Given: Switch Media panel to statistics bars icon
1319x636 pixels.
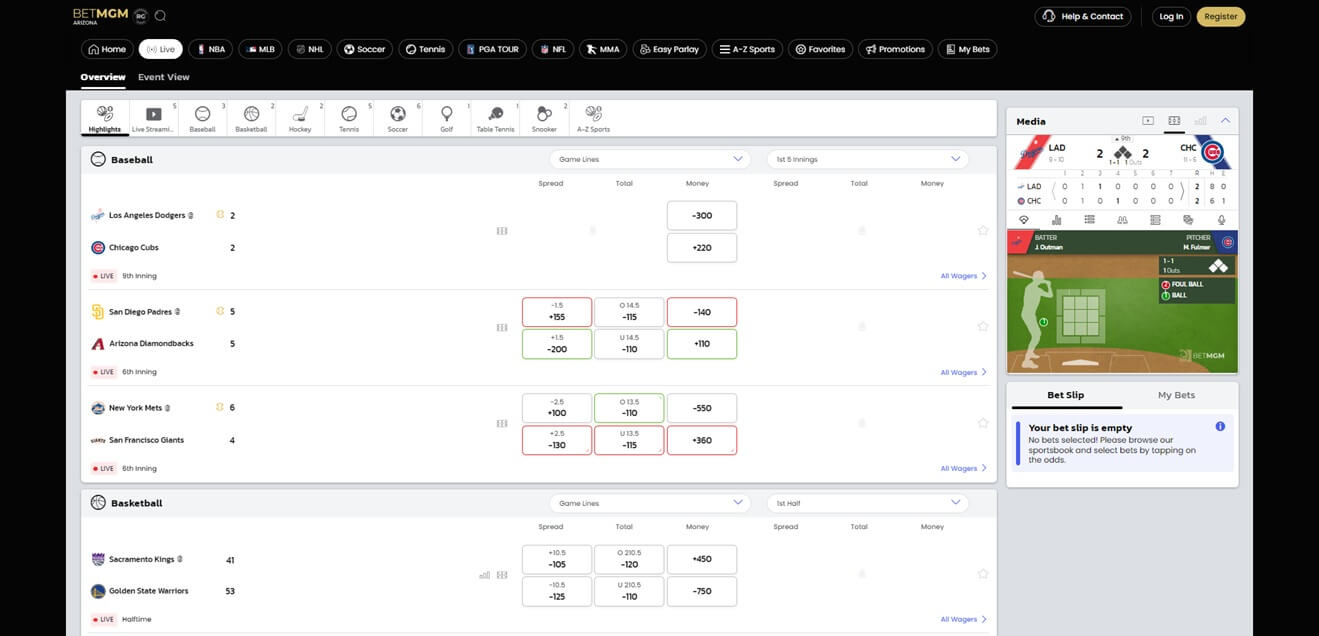Looking at the screenshot, I should click(1200, 121).
